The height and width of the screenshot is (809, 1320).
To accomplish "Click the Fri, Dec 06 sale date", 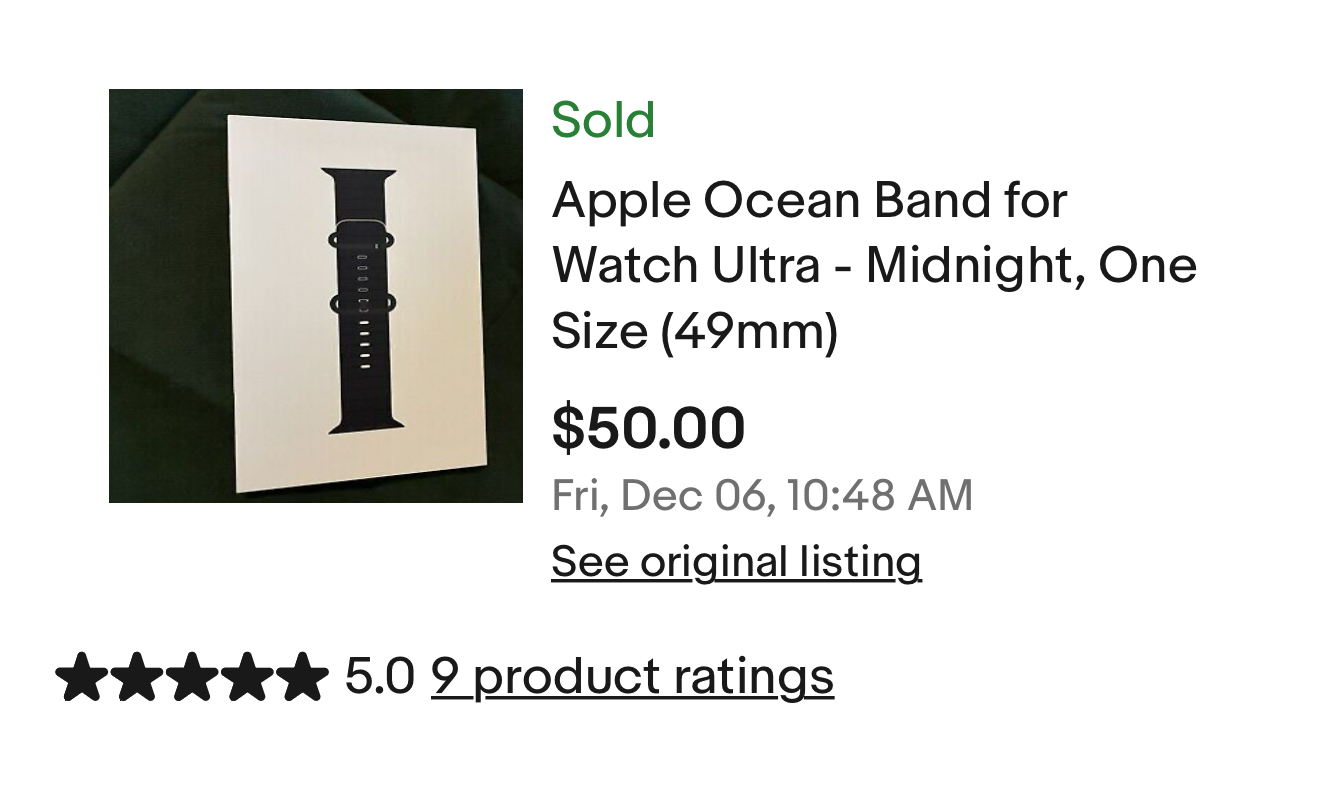I will (x=662, y=496).
